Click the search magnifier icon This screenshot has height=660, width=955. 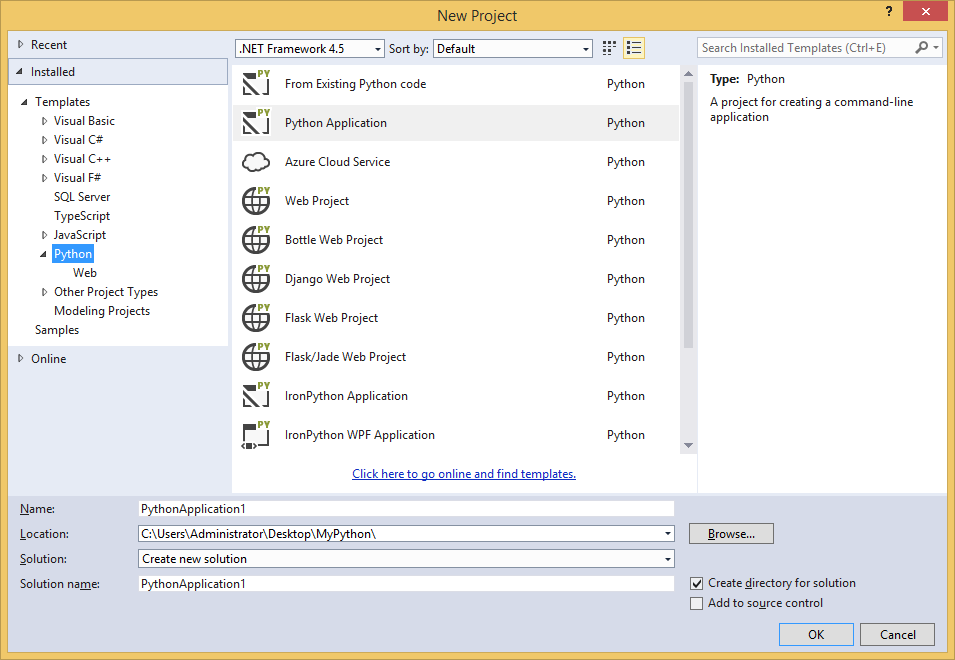(922, 48)
